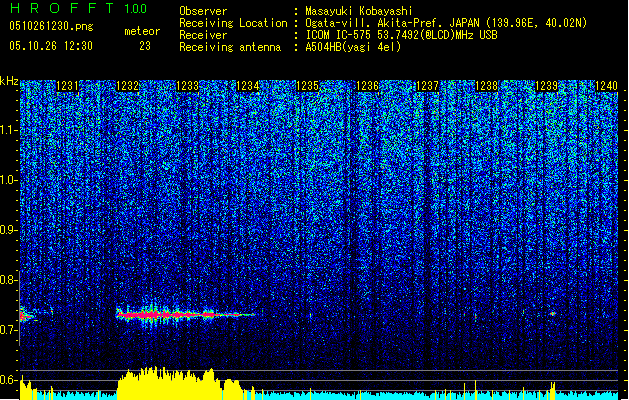Click the 1239 time marker
The height and width of the screenshot is (400, 629).
[547, 86]
